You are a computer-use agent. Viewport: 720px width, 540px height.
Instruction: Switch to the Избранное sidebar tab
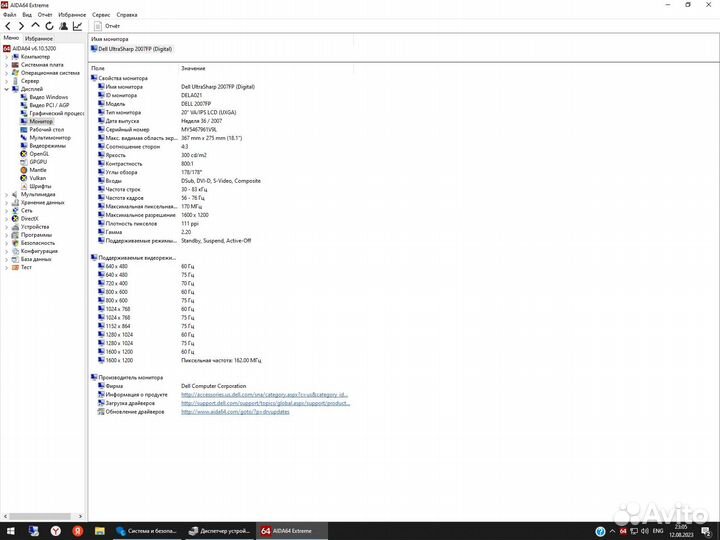(x=39, y=39)
